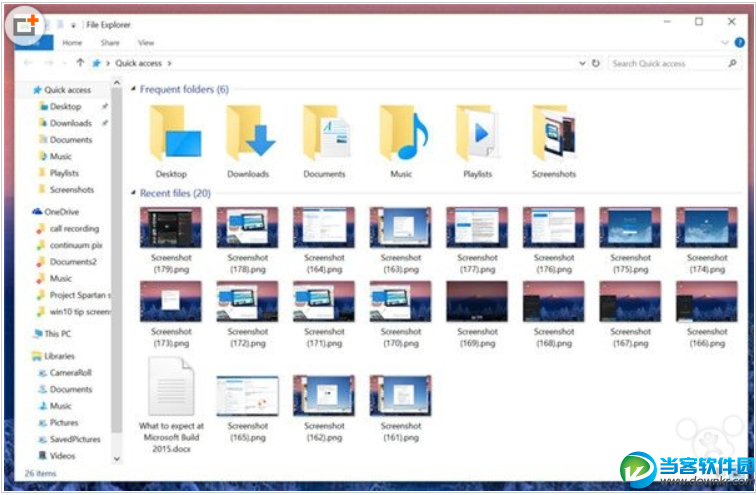Collapse the Recent files group
This screenshot has height=495, width=756.
[133, 193]
